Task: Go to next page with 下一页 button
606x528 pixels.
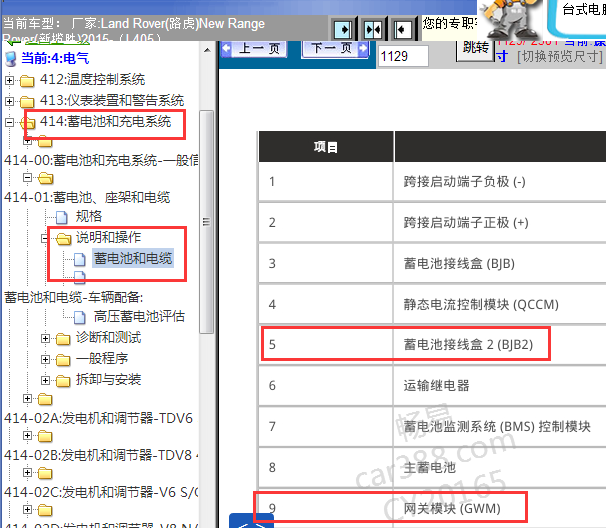Action: click(335, 49)
